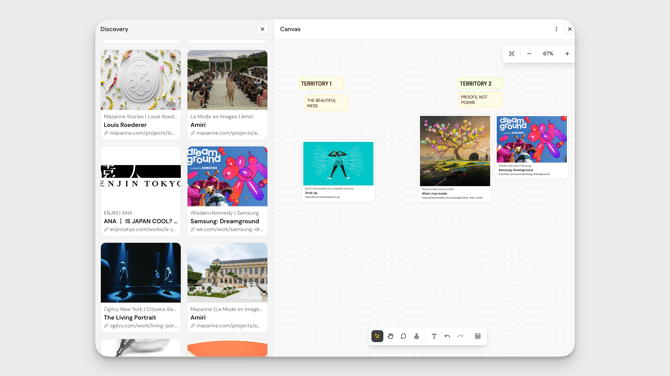Viewport: 670px width, 376px height.
Task: Open the grid layout tool
Action: pyautogui.click(x=478, y=336)
